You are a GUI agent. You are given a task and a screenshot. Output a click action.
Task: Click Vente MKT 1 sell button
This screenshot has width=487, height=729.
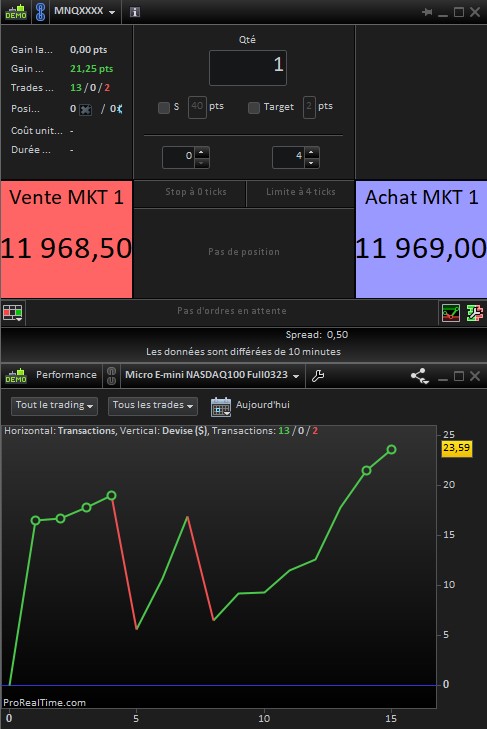tap(67, 239)
